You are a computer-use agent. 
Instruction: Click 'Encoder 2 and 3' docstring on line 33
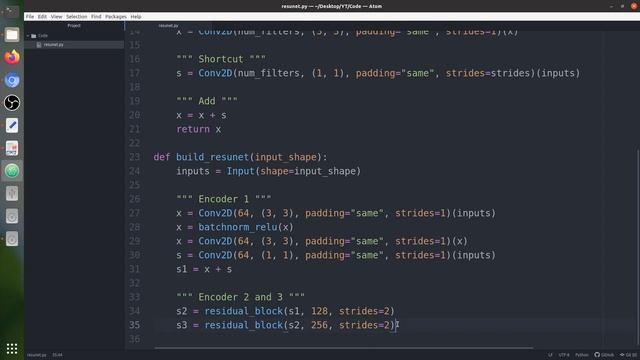pos(240,297)
